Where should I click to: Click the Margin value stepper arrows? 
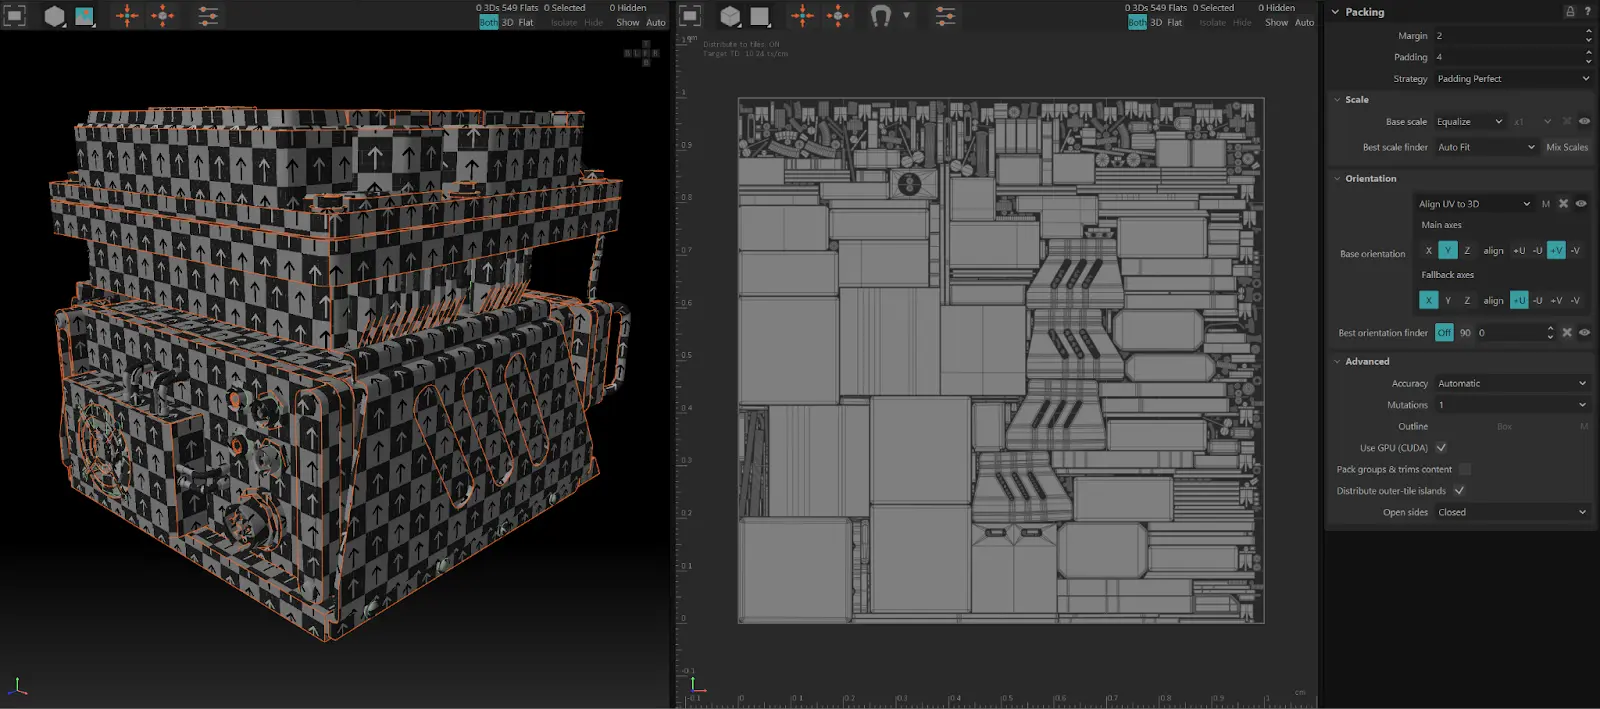[x=1588, y=36]
